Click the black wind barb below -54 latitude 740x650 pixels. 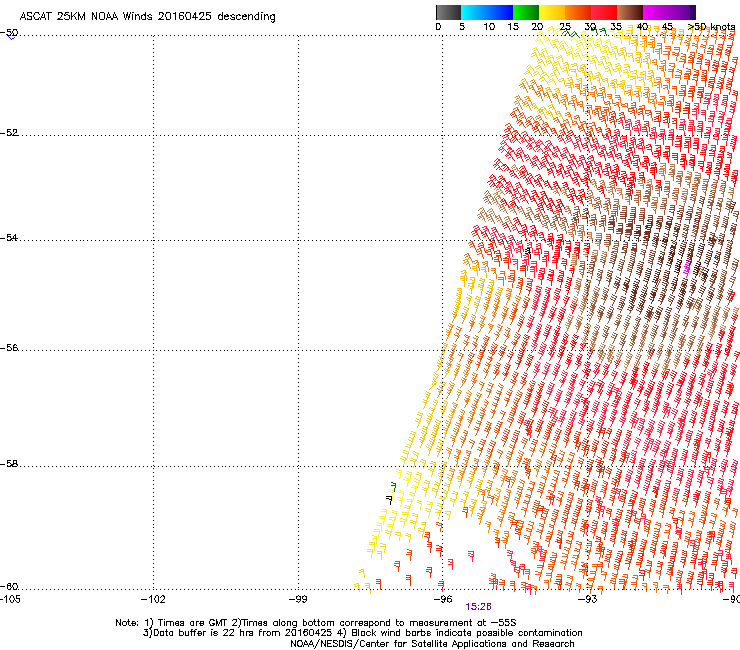(x=529, y=253)
